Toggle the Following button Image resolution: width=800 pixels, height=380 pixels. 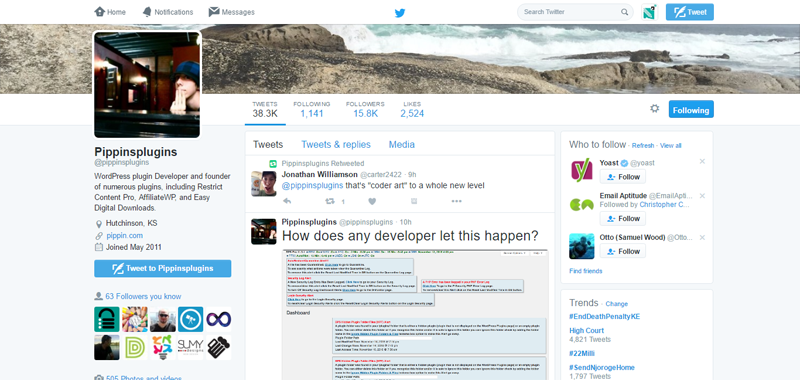(691, 110)
